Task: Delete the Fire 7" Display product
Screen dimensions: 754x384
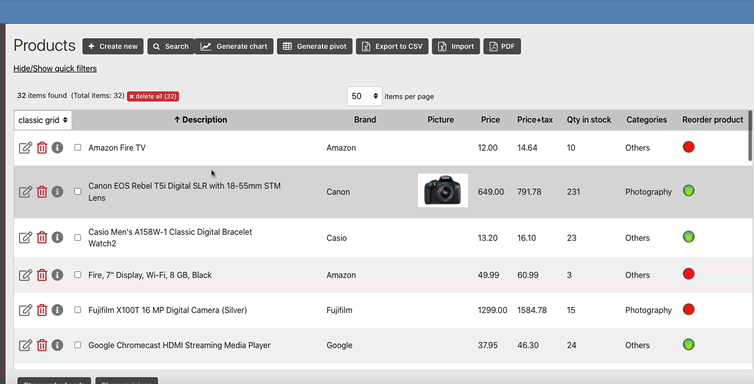Action: pos(42,275)
